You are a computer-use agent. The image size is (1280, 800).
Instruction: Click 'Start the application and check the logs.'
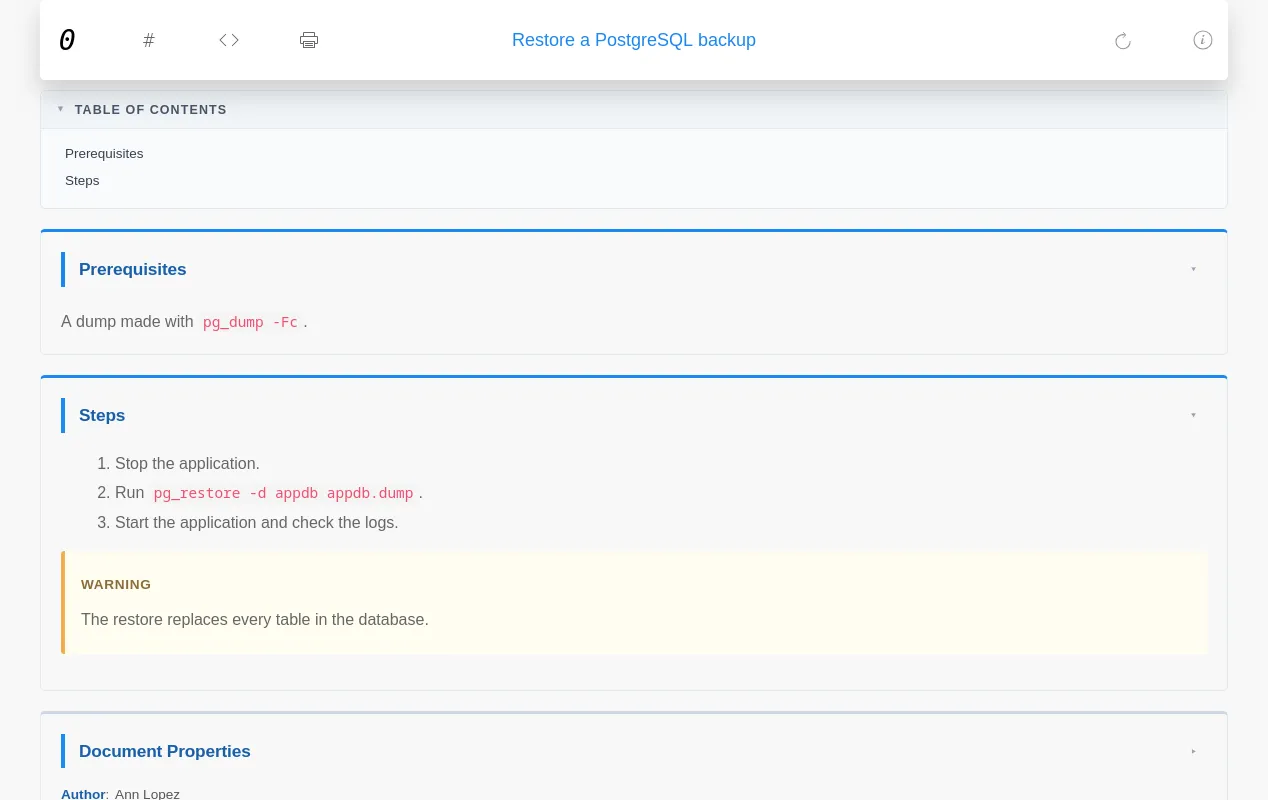257,523
